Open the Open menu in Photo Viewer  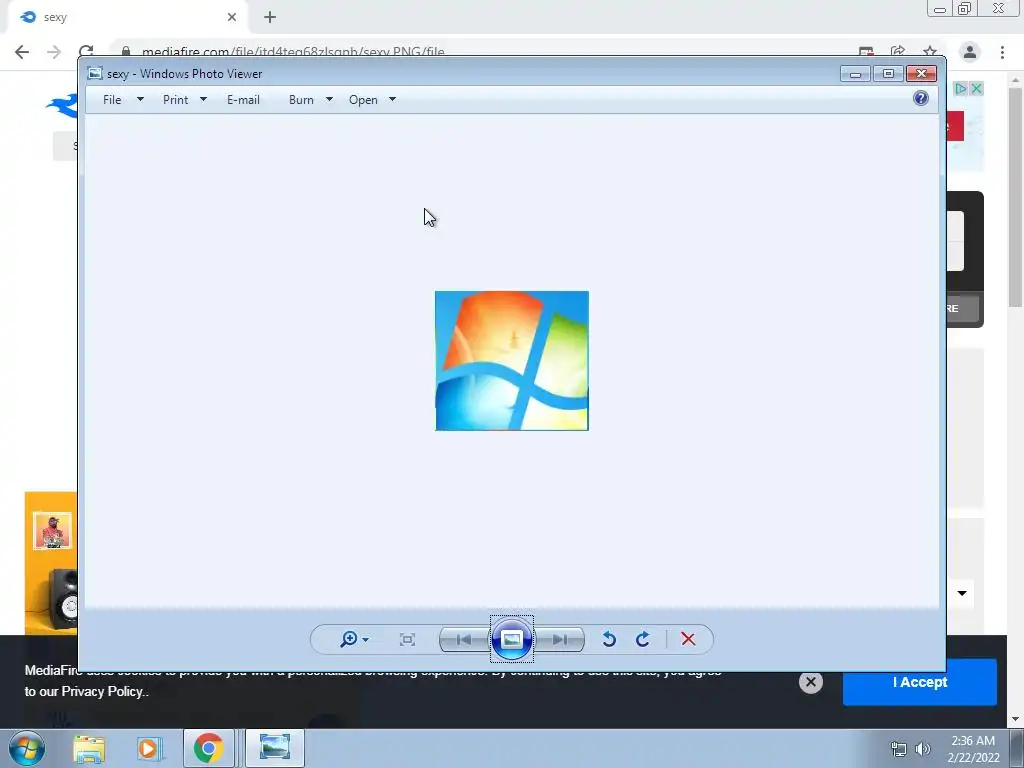[x=363, y=100]
